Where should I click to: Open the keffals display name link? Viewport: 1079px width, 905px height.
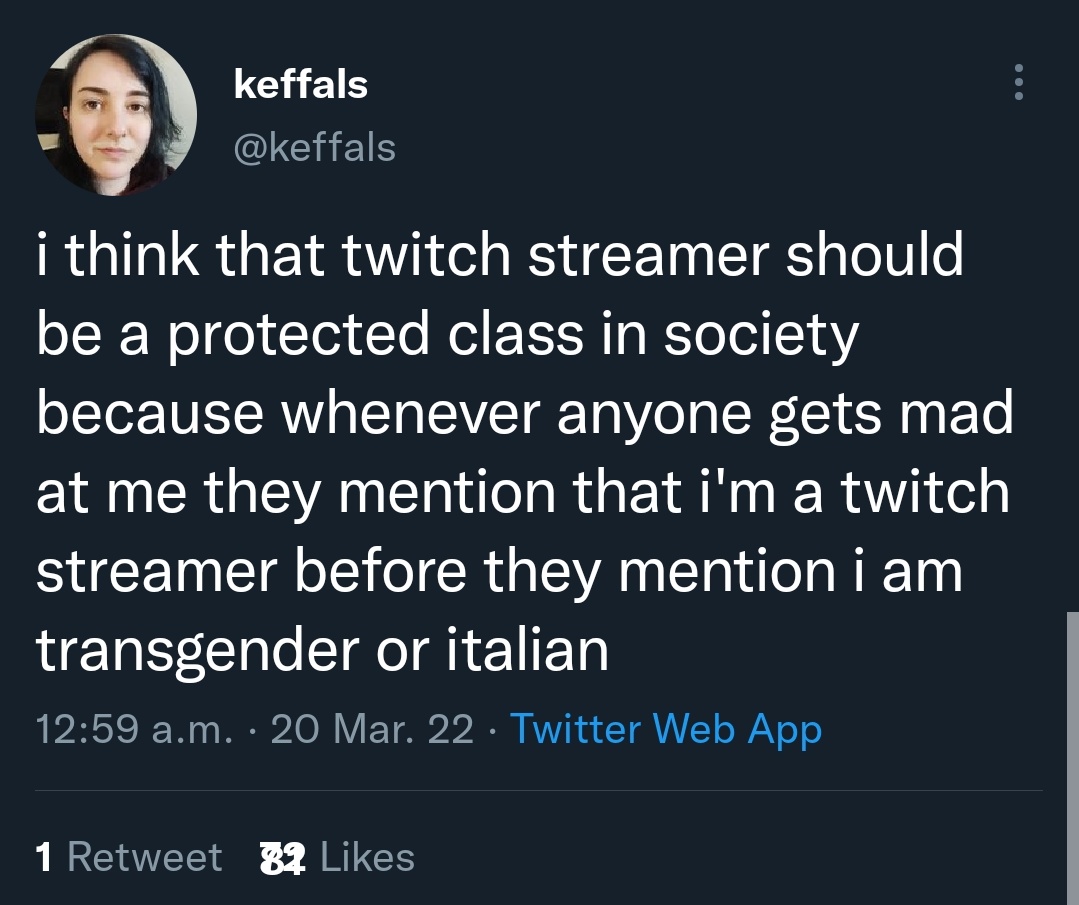pyautogui.click(x=300, y=85)
